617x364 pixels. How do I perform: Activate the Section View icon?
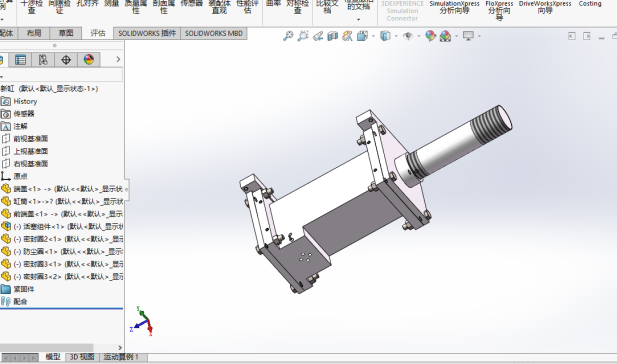(x=333, y=36)
